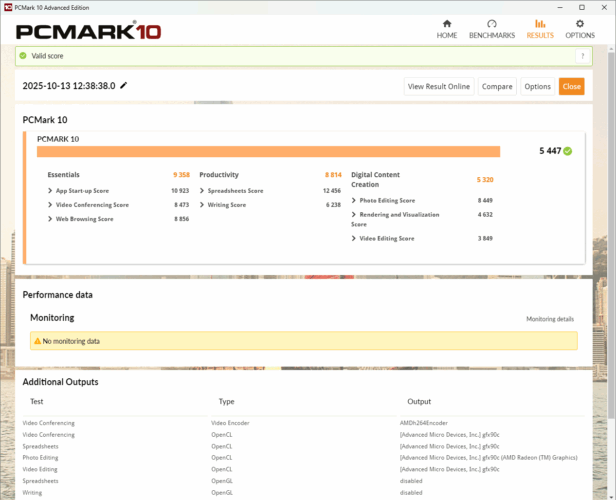Click the overall score 5 447
This screenshot has height=500, width=616.
(x=550, y=151)
